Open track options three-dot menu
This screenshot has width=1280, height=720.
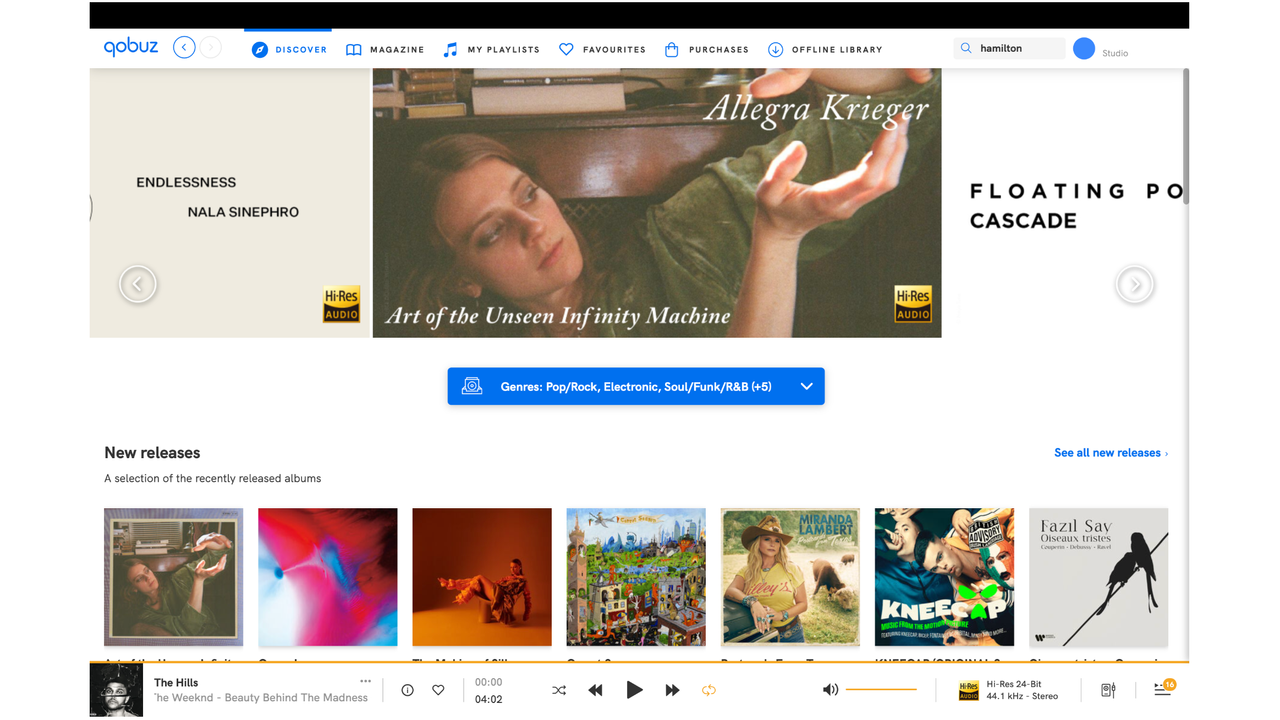click(x=365, y=681)
